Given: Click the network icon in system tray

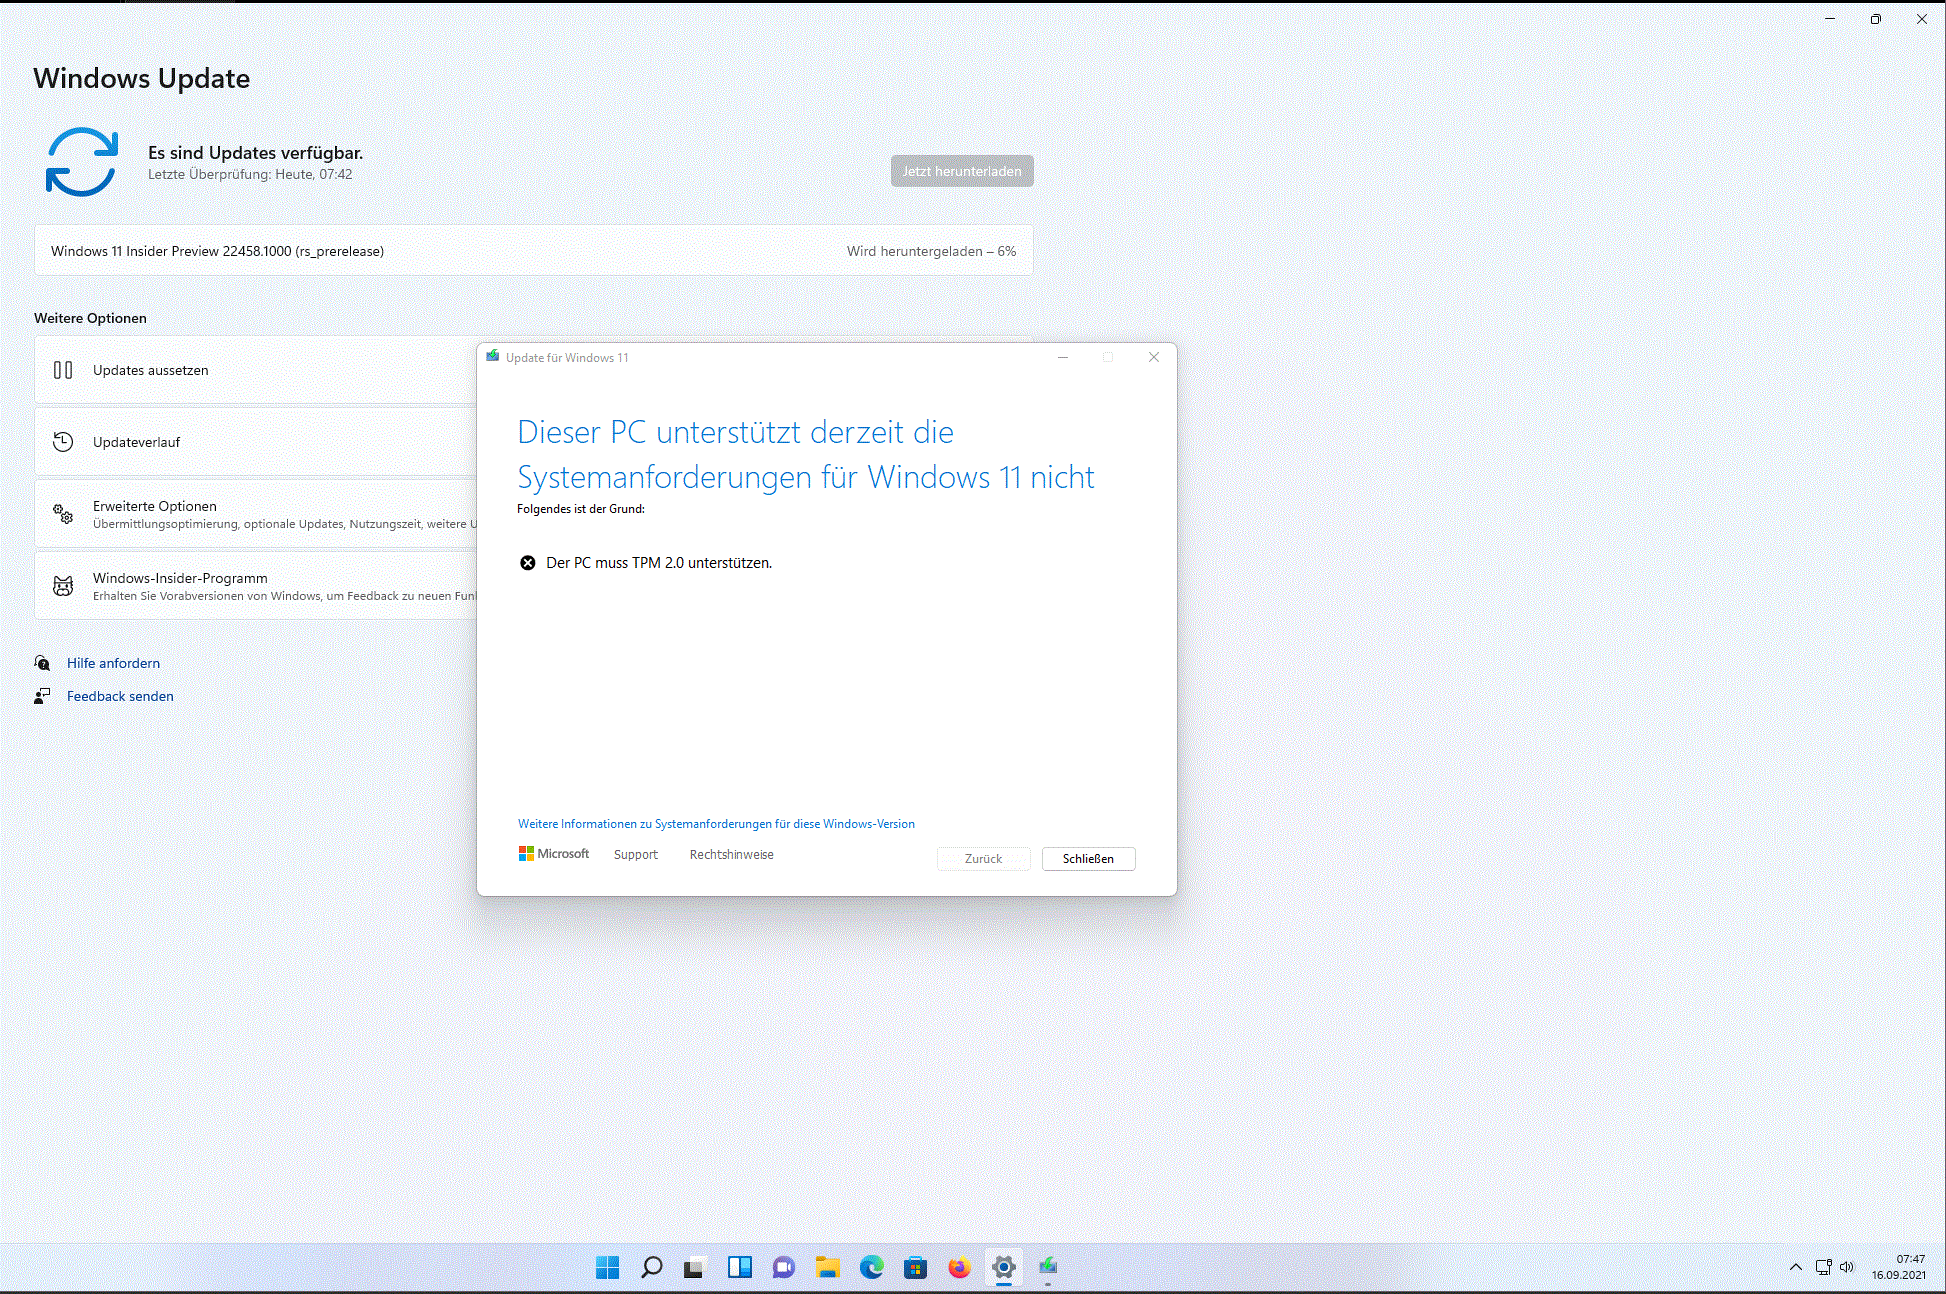Looking at the screenshot, I should pyautogui.click(x=1824, y=1267).
